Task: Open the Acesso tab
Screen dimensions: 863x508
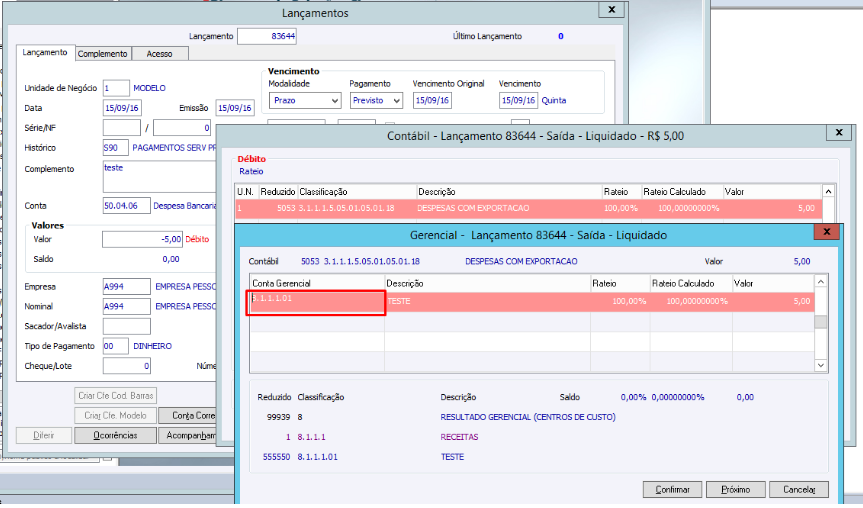Action: pyautogui.click(x=159, y=54)
